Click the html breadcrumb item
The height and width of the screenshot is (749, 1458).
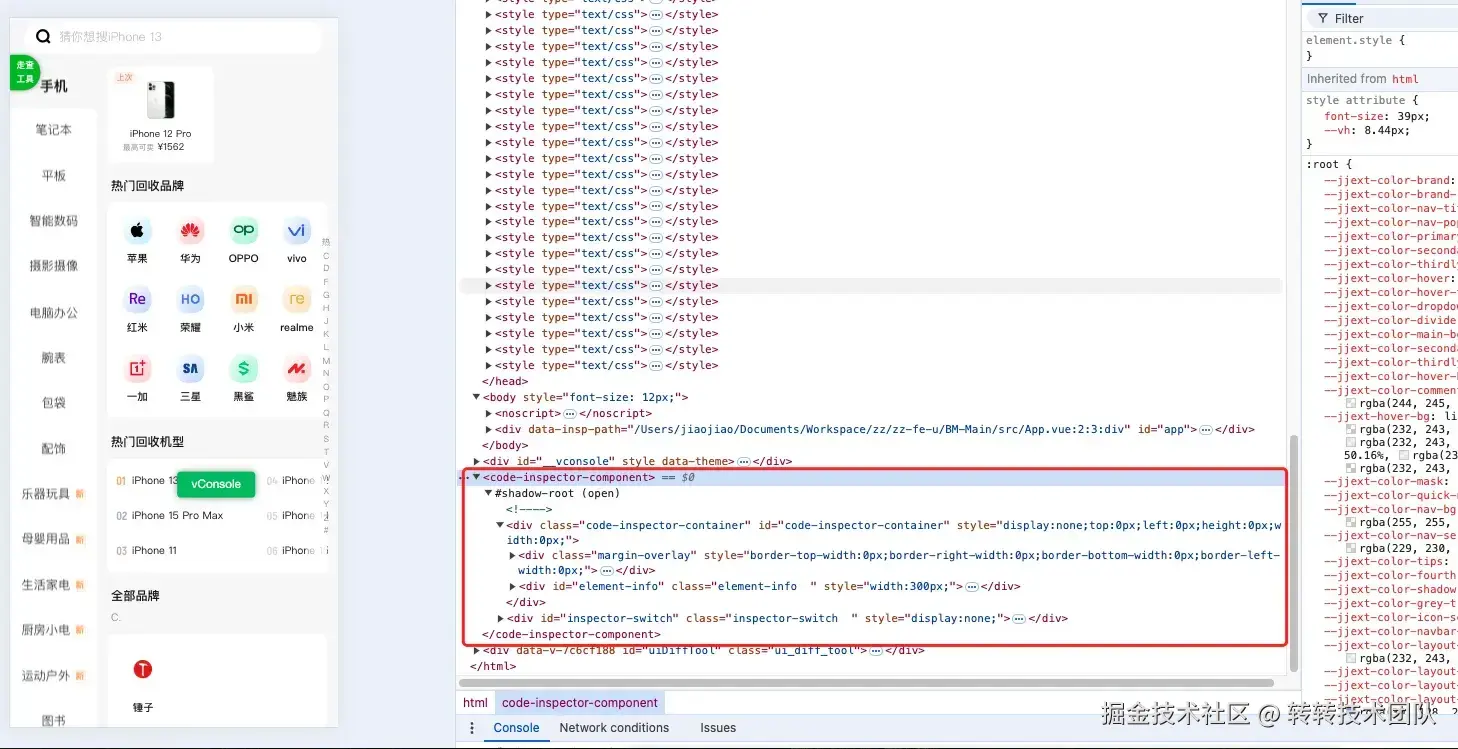[x=475, y=703]
